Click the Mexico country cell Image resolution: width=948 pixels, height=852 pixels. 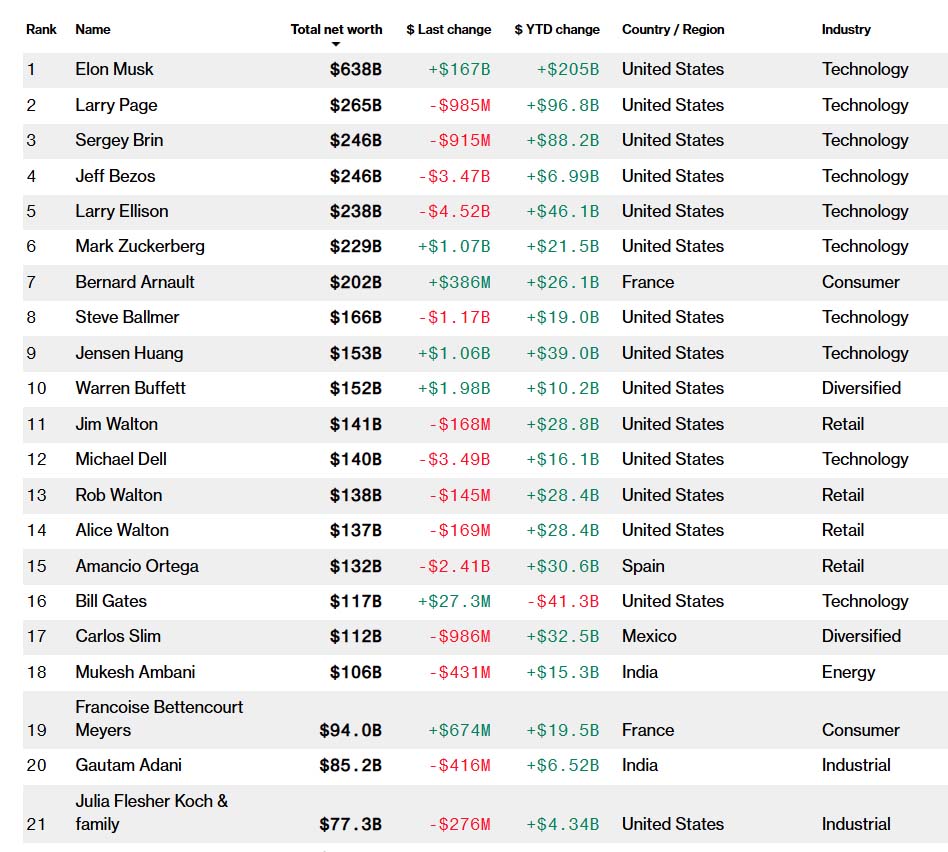tap(649, 636)
